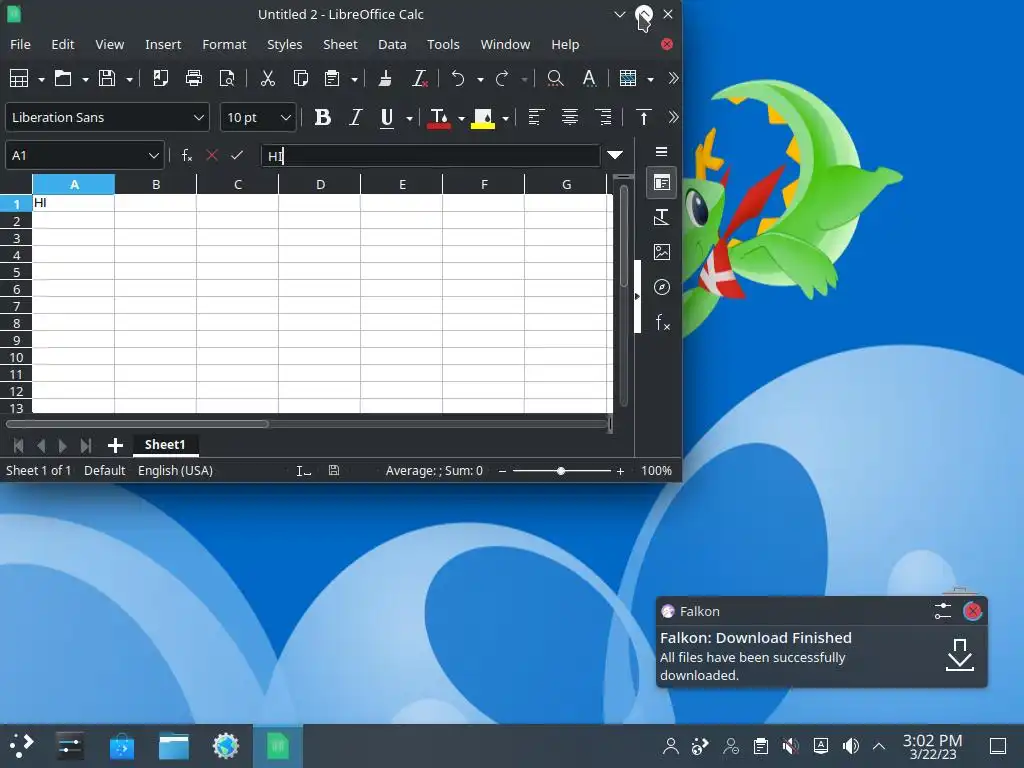The image size is (1024, 768).
Task: Click the Clone Formatting paintbrush icon
Action: coord(385,78)
